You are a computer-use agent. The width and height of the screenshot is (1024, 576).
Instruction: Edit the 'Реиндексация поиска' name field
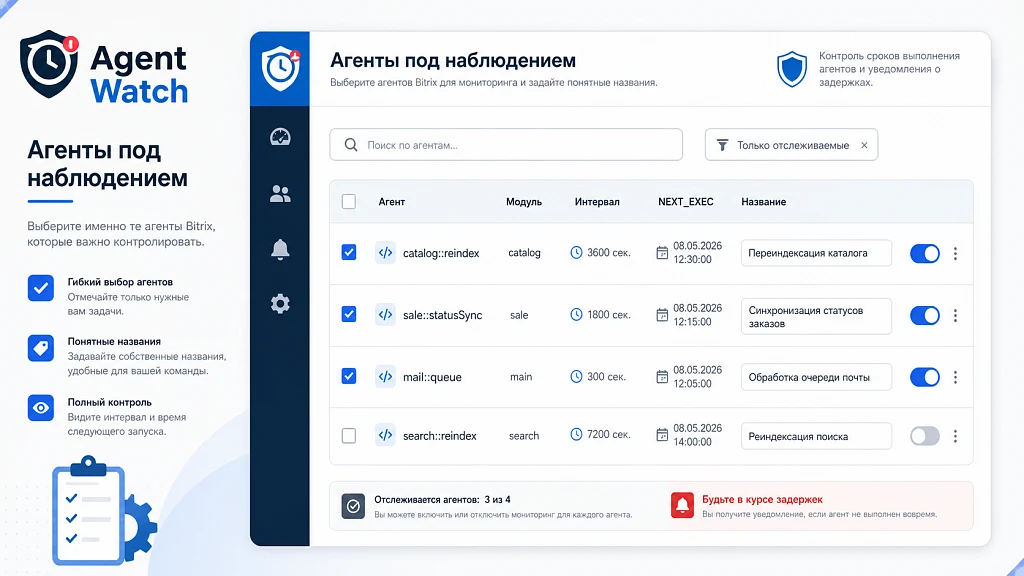coord(816,436)
